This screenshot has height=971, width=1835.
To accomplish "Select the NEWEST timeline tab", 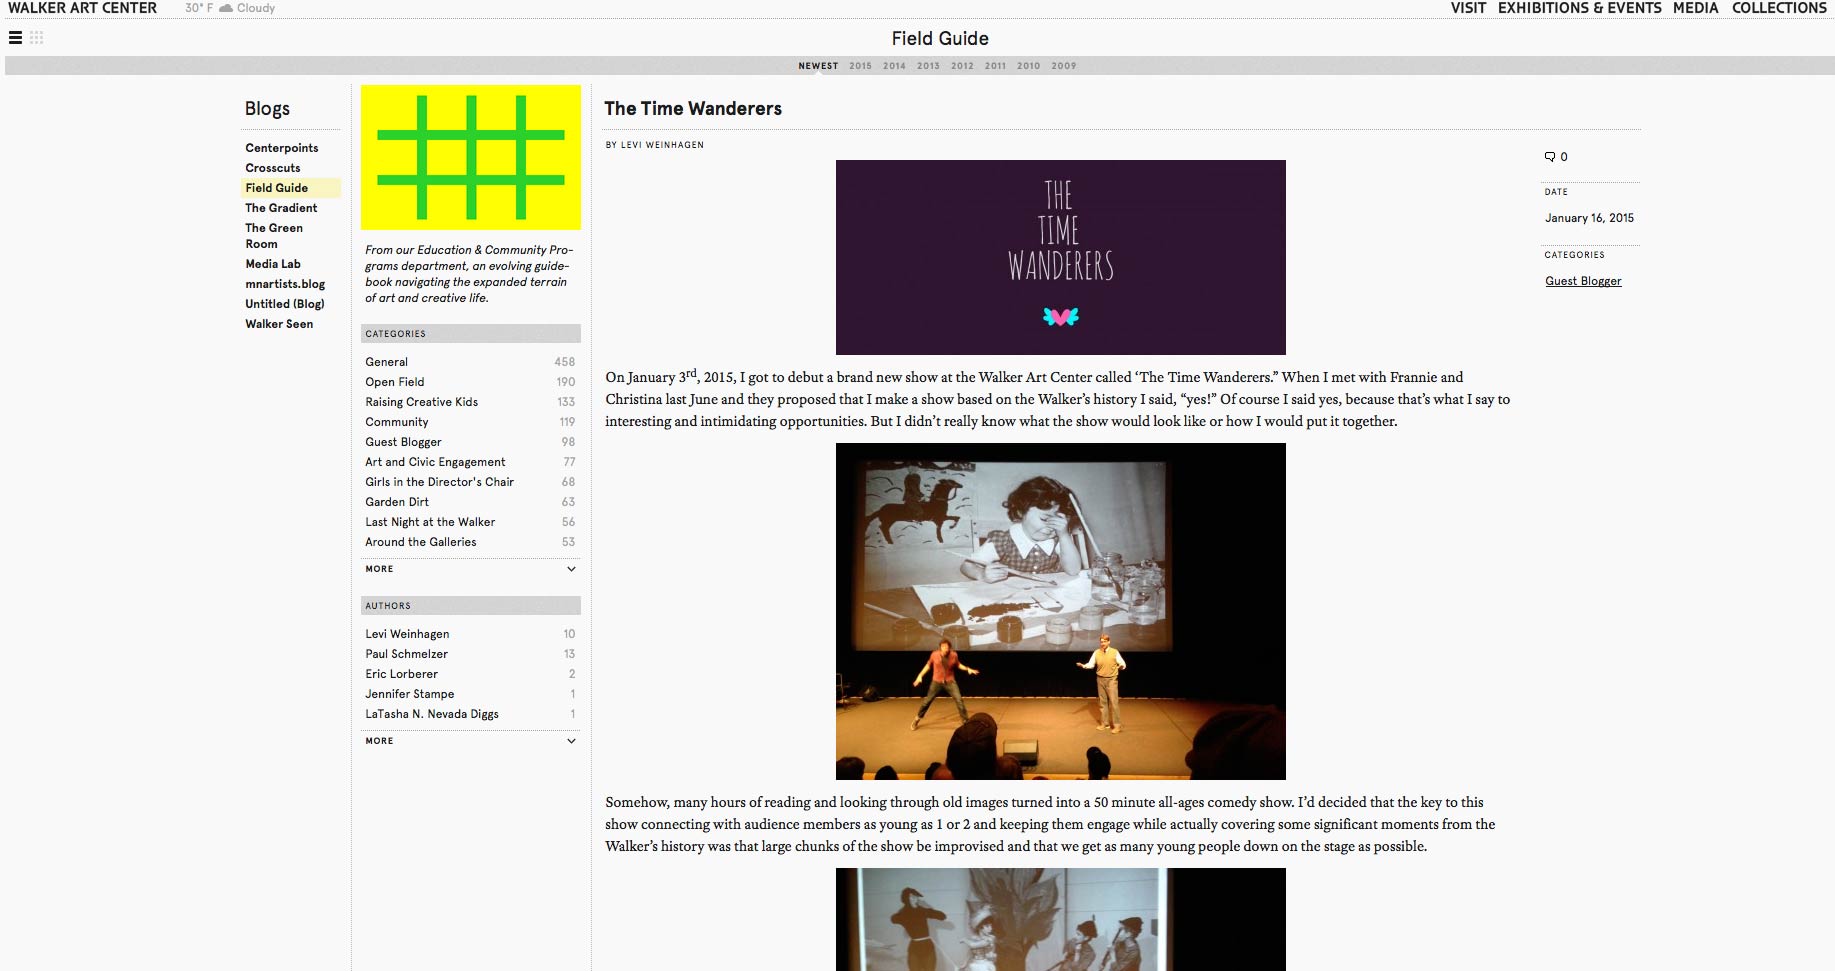I will tap(818, 66).
